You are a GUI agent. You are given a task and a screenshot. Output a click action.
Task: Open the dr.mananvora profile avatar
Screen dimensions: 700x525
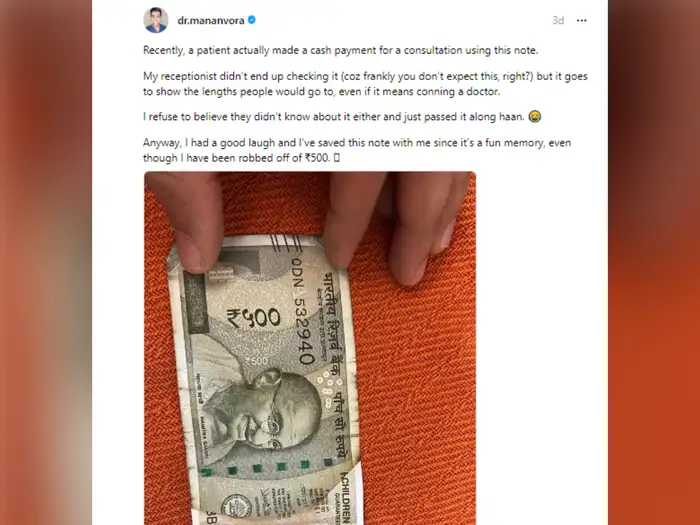[x=156, y=20]
